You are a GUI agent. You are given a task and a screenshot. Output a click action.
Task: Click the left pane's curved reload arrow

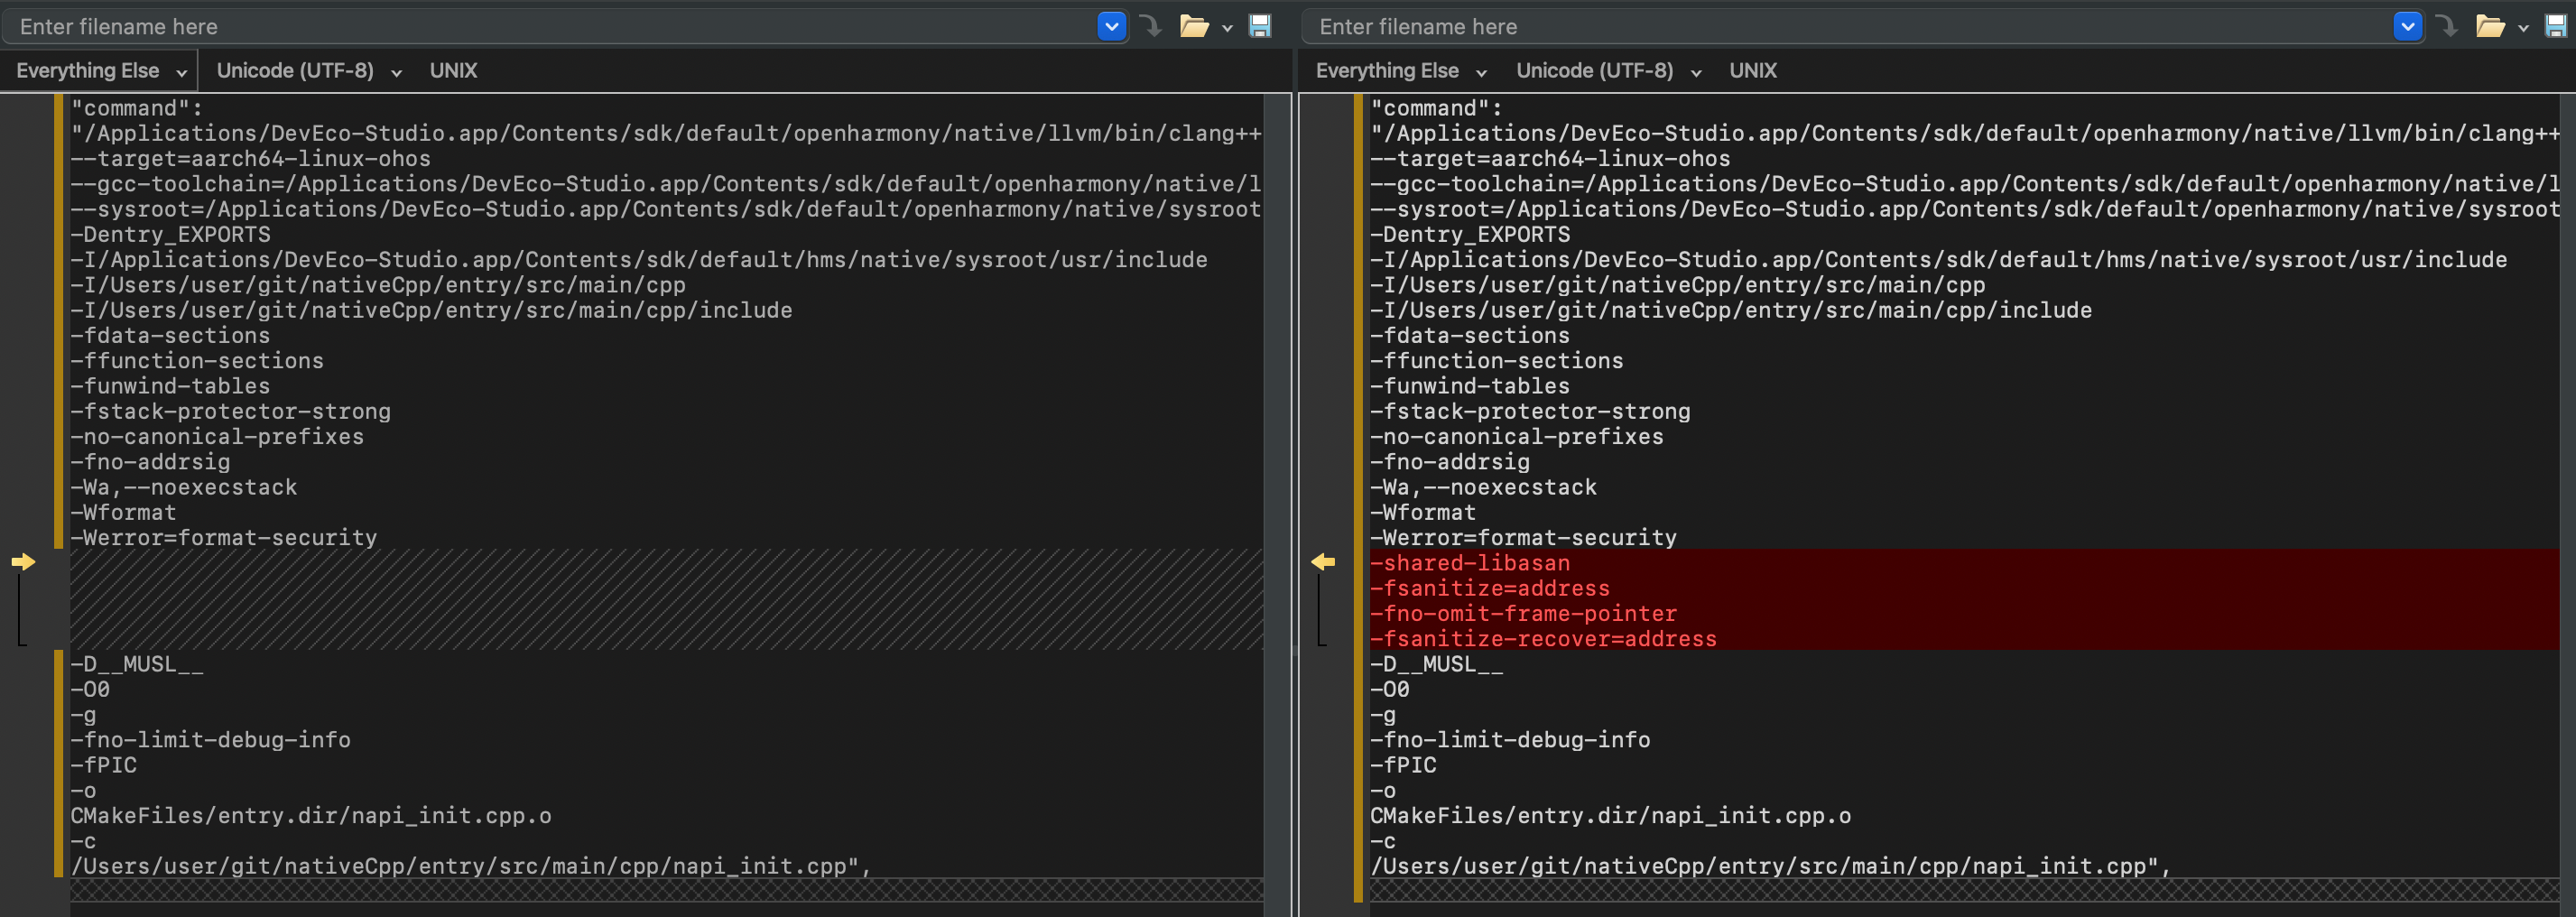pos(1151,26)
